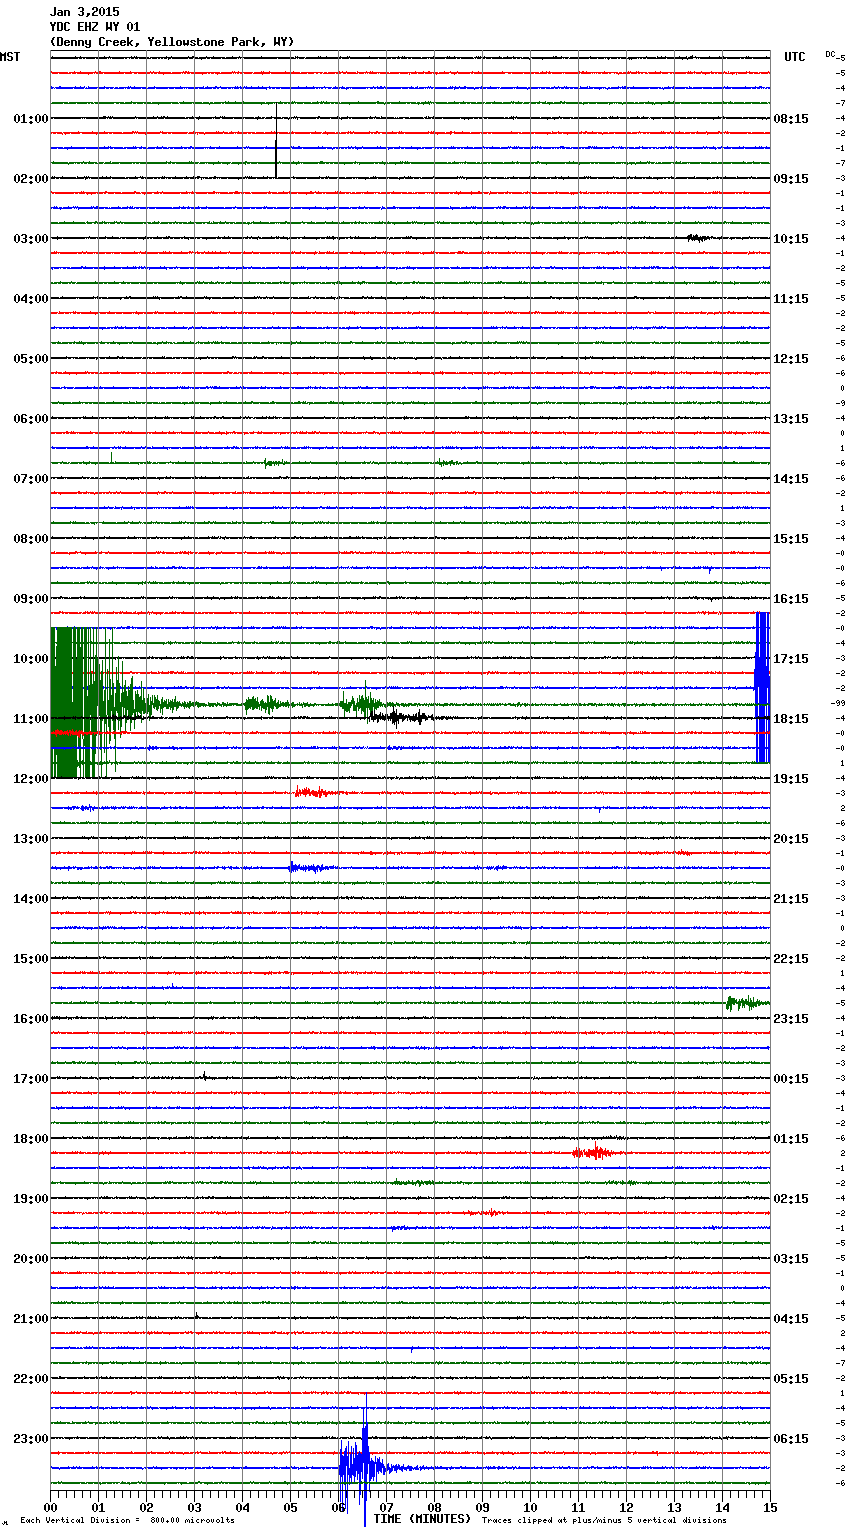Click minute tick label "08" on bottom axis

pos(434,1508)
